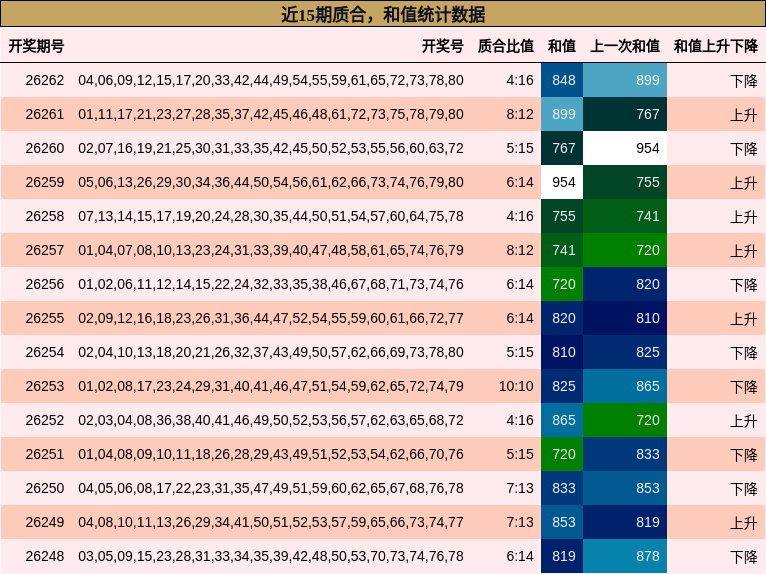Click the draw numbers of period 26259
The width and height of the screenshot is (766, 574).
(x=271, y=182)
